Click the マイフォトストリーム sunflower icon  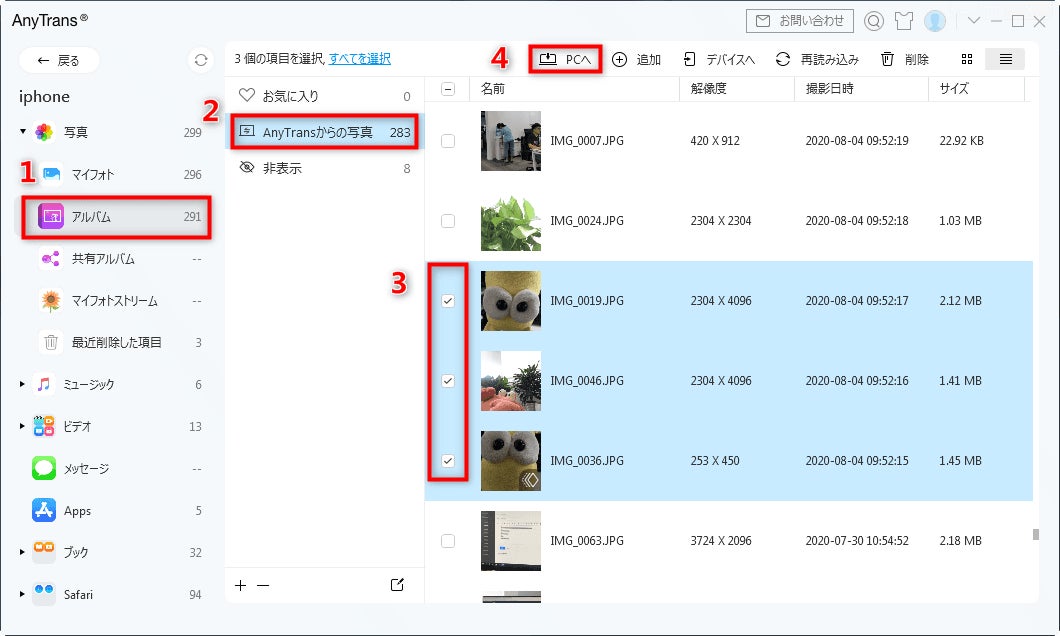click(51, 301)
